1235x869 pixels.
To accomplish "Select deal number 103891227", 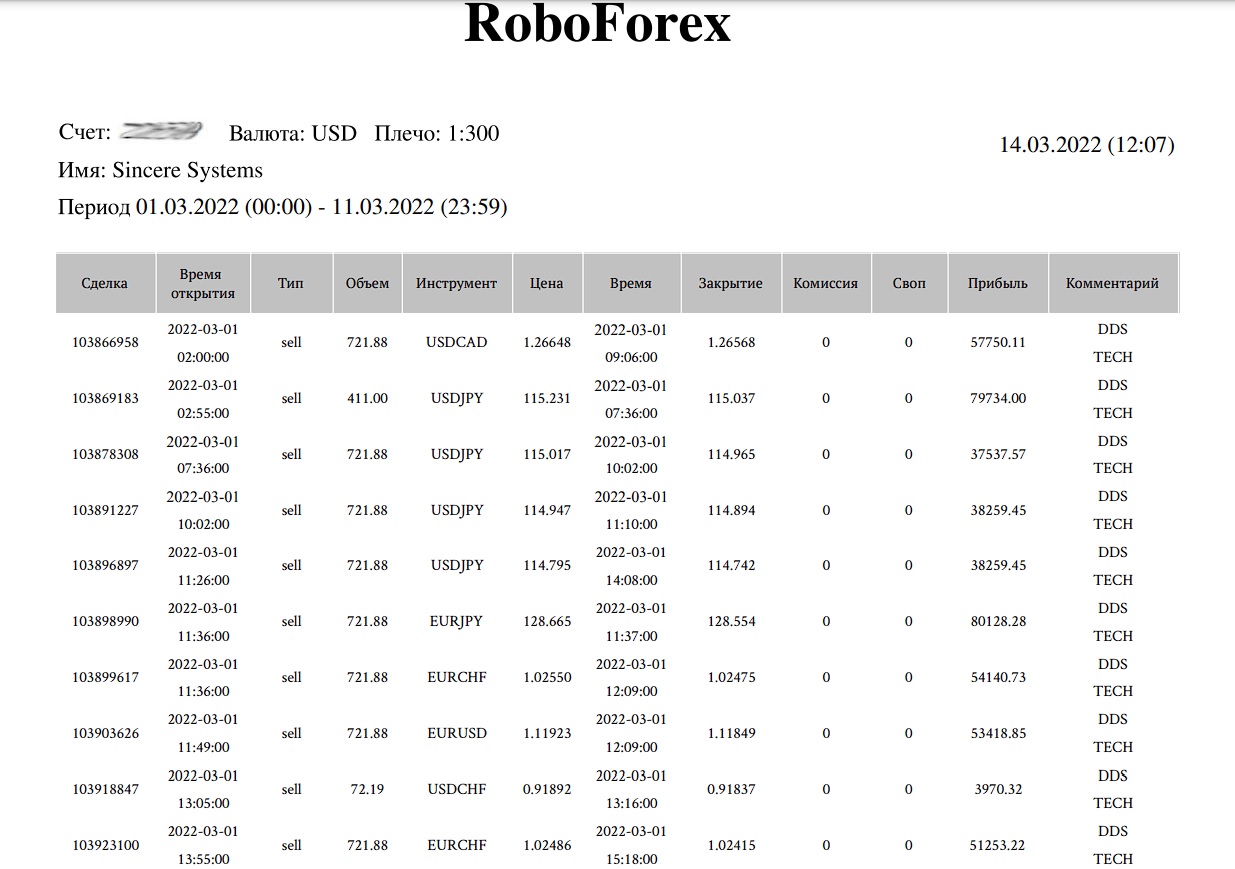I will tap(105, 511).
